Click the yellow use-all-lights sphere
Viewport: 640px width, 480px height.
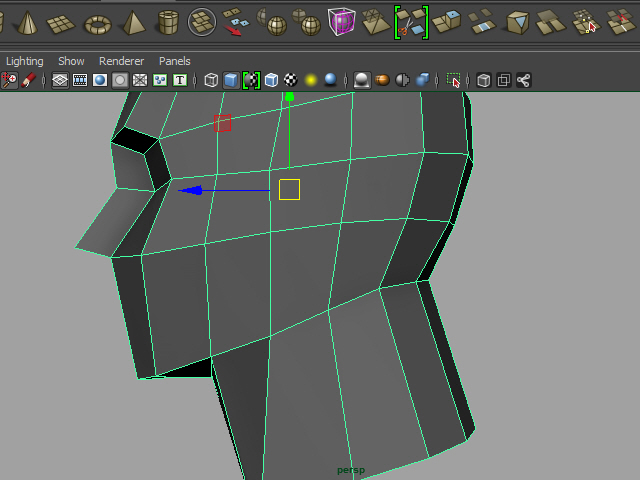tap(311, 80)
